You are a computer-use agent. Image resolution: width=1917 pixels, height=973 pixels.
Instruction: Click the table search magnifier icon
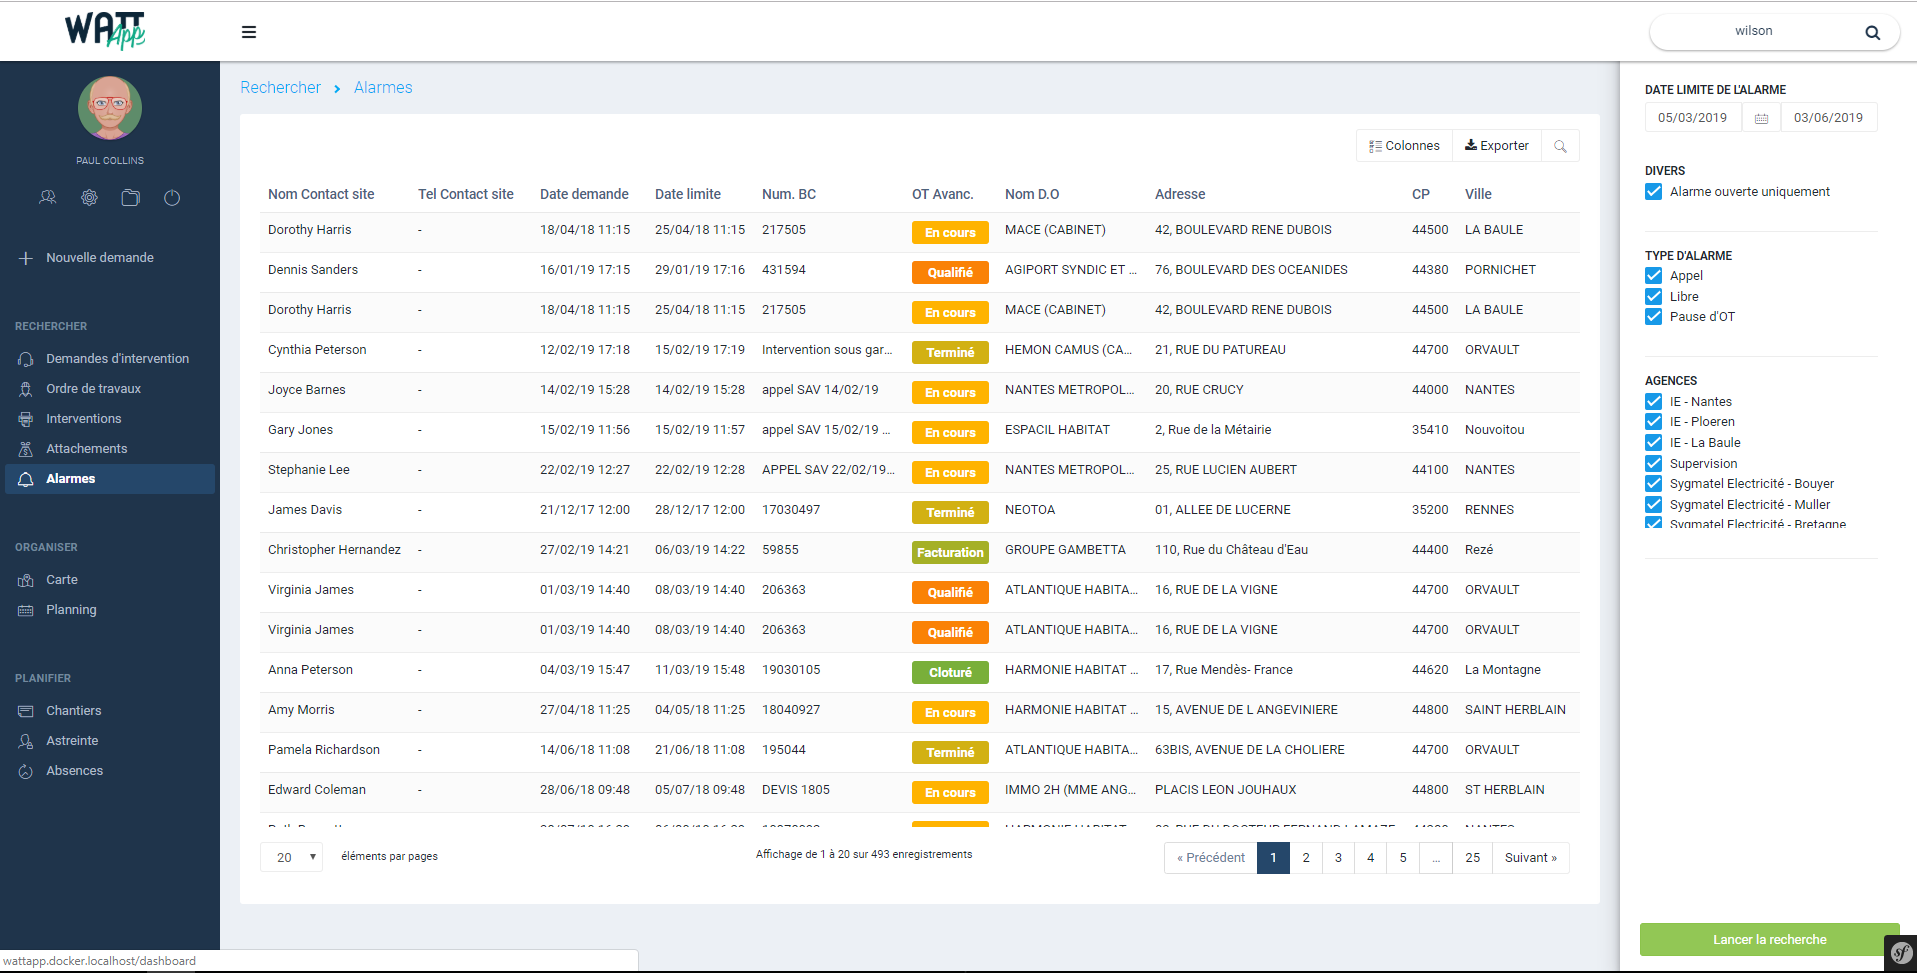(x=1560, y=146)
